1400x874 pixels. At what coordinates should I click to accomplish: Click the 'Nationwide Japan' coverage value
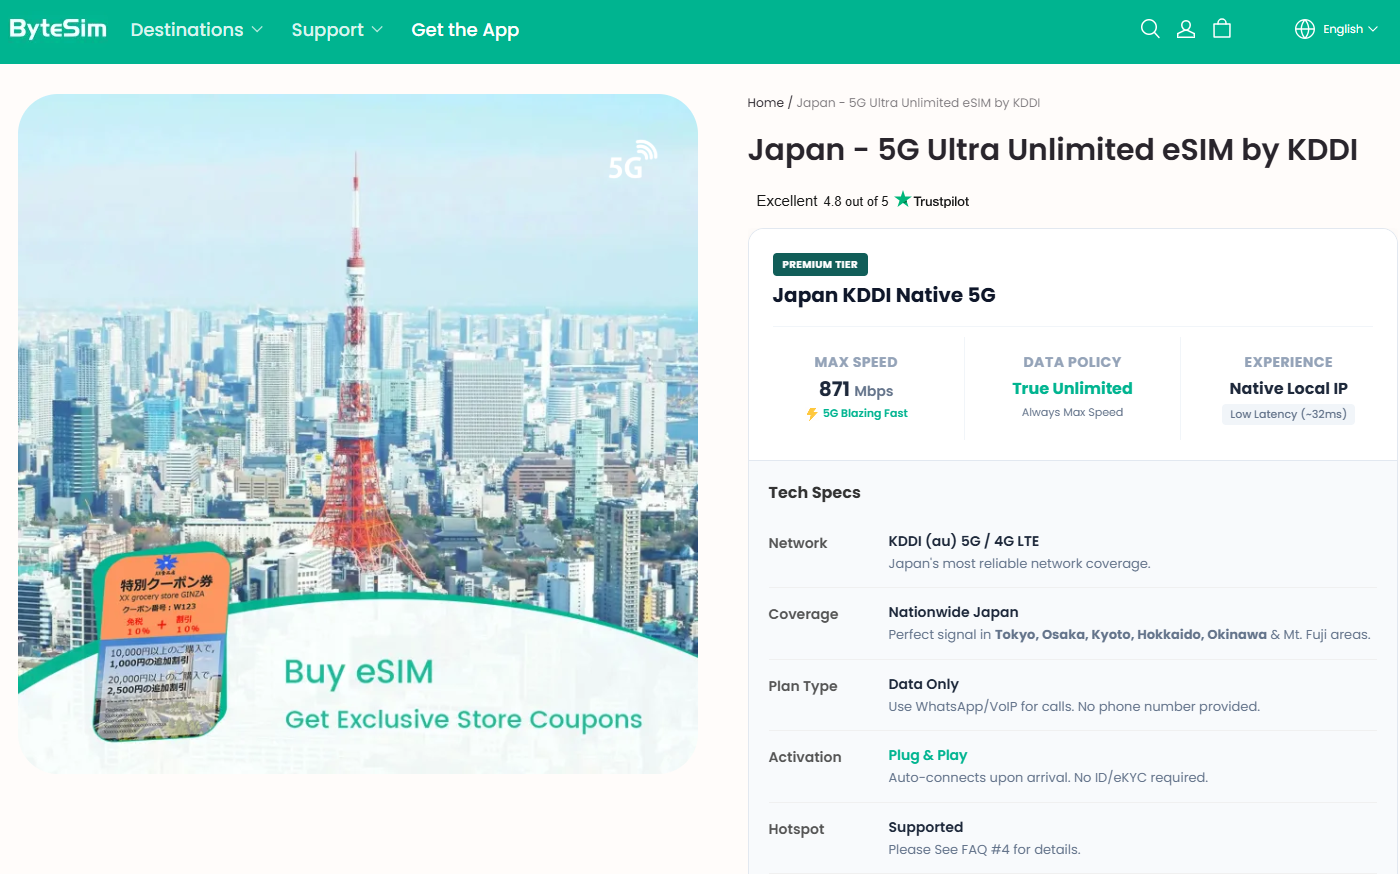(x=953, y=612)
